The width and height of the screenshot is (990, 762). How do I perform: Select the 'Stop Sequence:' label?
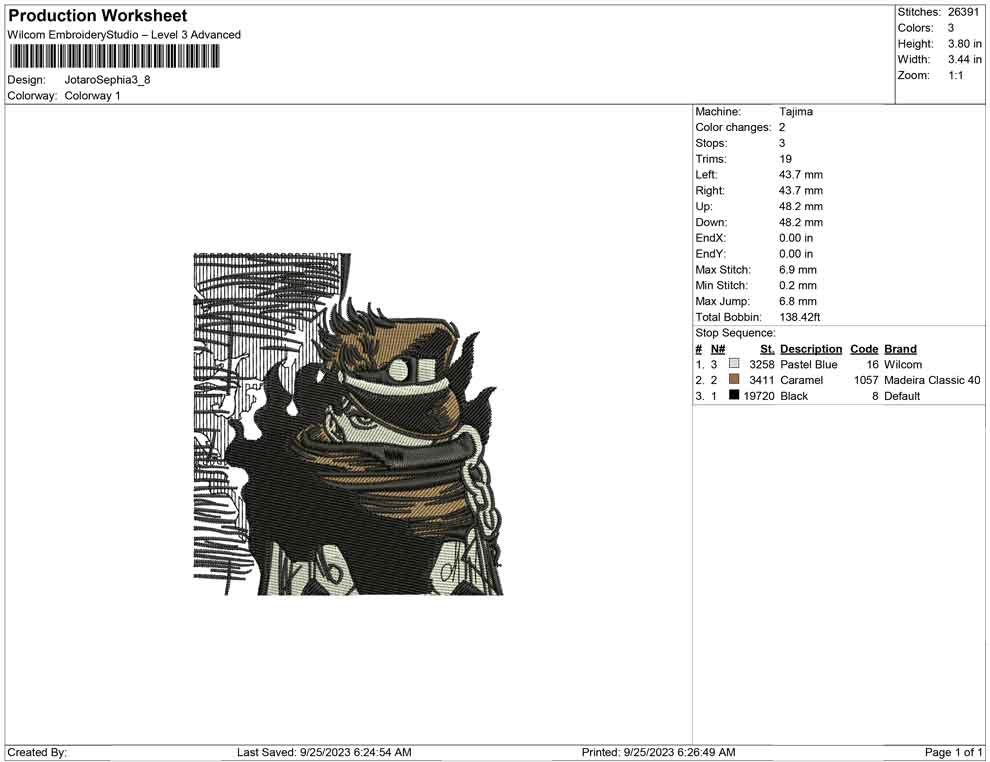pos(736,333)
